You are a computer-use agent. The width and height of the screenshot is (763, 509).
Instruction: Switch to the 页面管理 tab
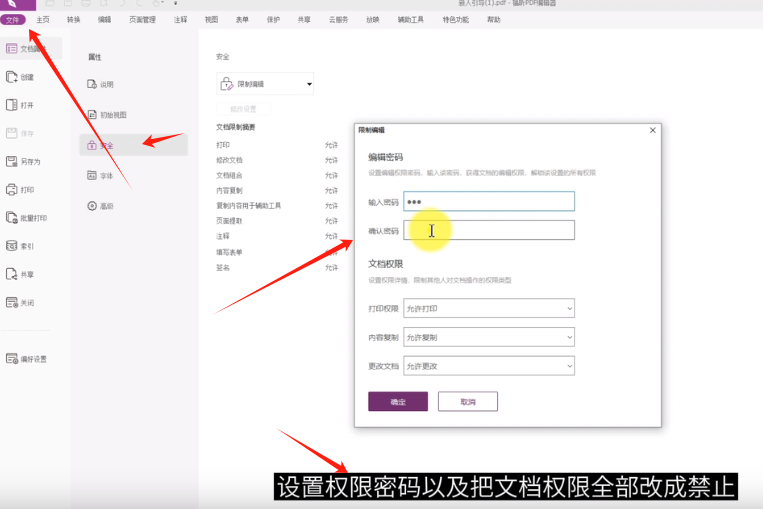pyautogui.click(x=143, y=19)
